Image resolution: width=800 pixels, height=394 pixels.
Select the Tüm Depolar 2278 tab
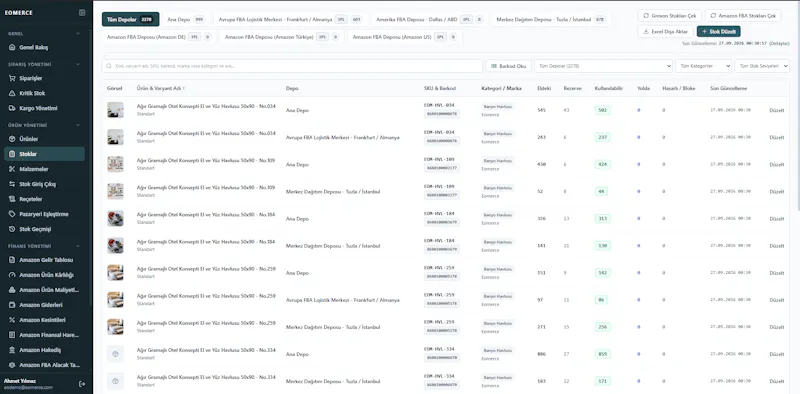(x=131, y=19)
